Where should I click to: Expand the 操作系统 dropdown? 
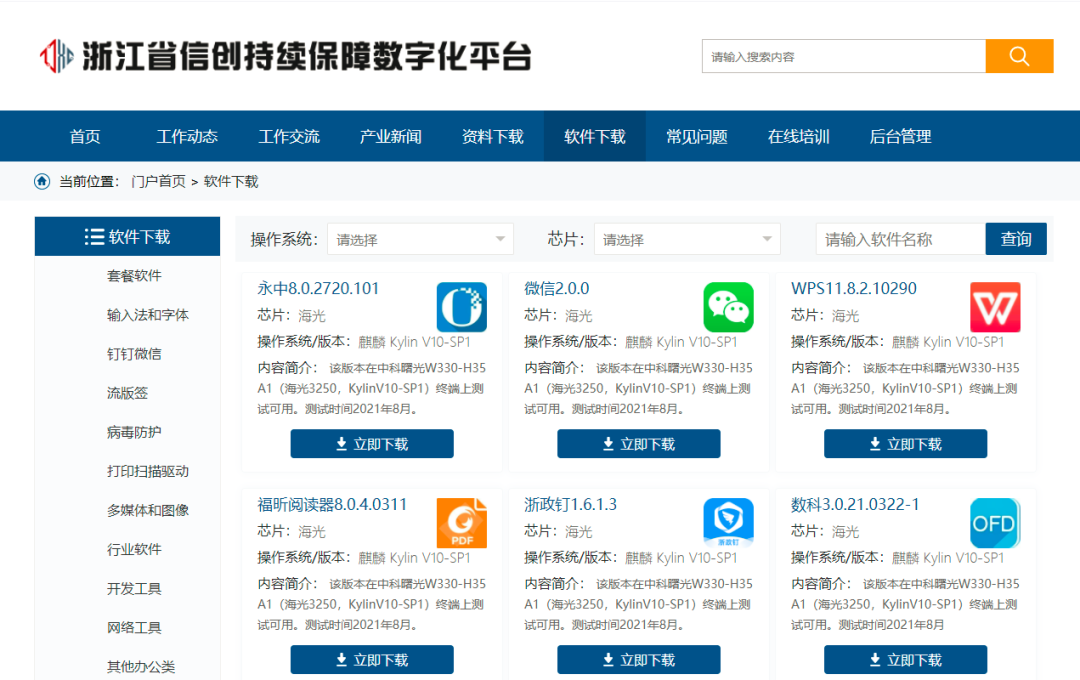click(x=420, y=239)
